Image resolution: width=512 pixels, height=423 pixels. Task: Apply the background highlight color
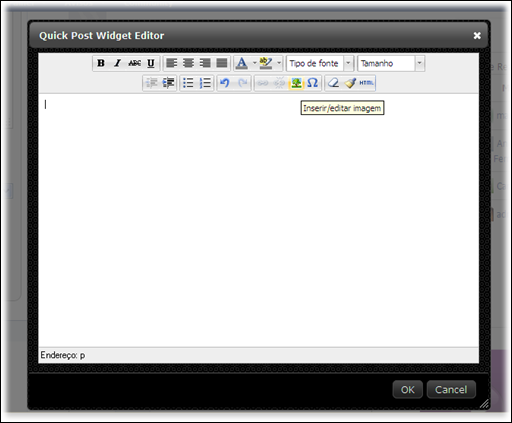266,63
